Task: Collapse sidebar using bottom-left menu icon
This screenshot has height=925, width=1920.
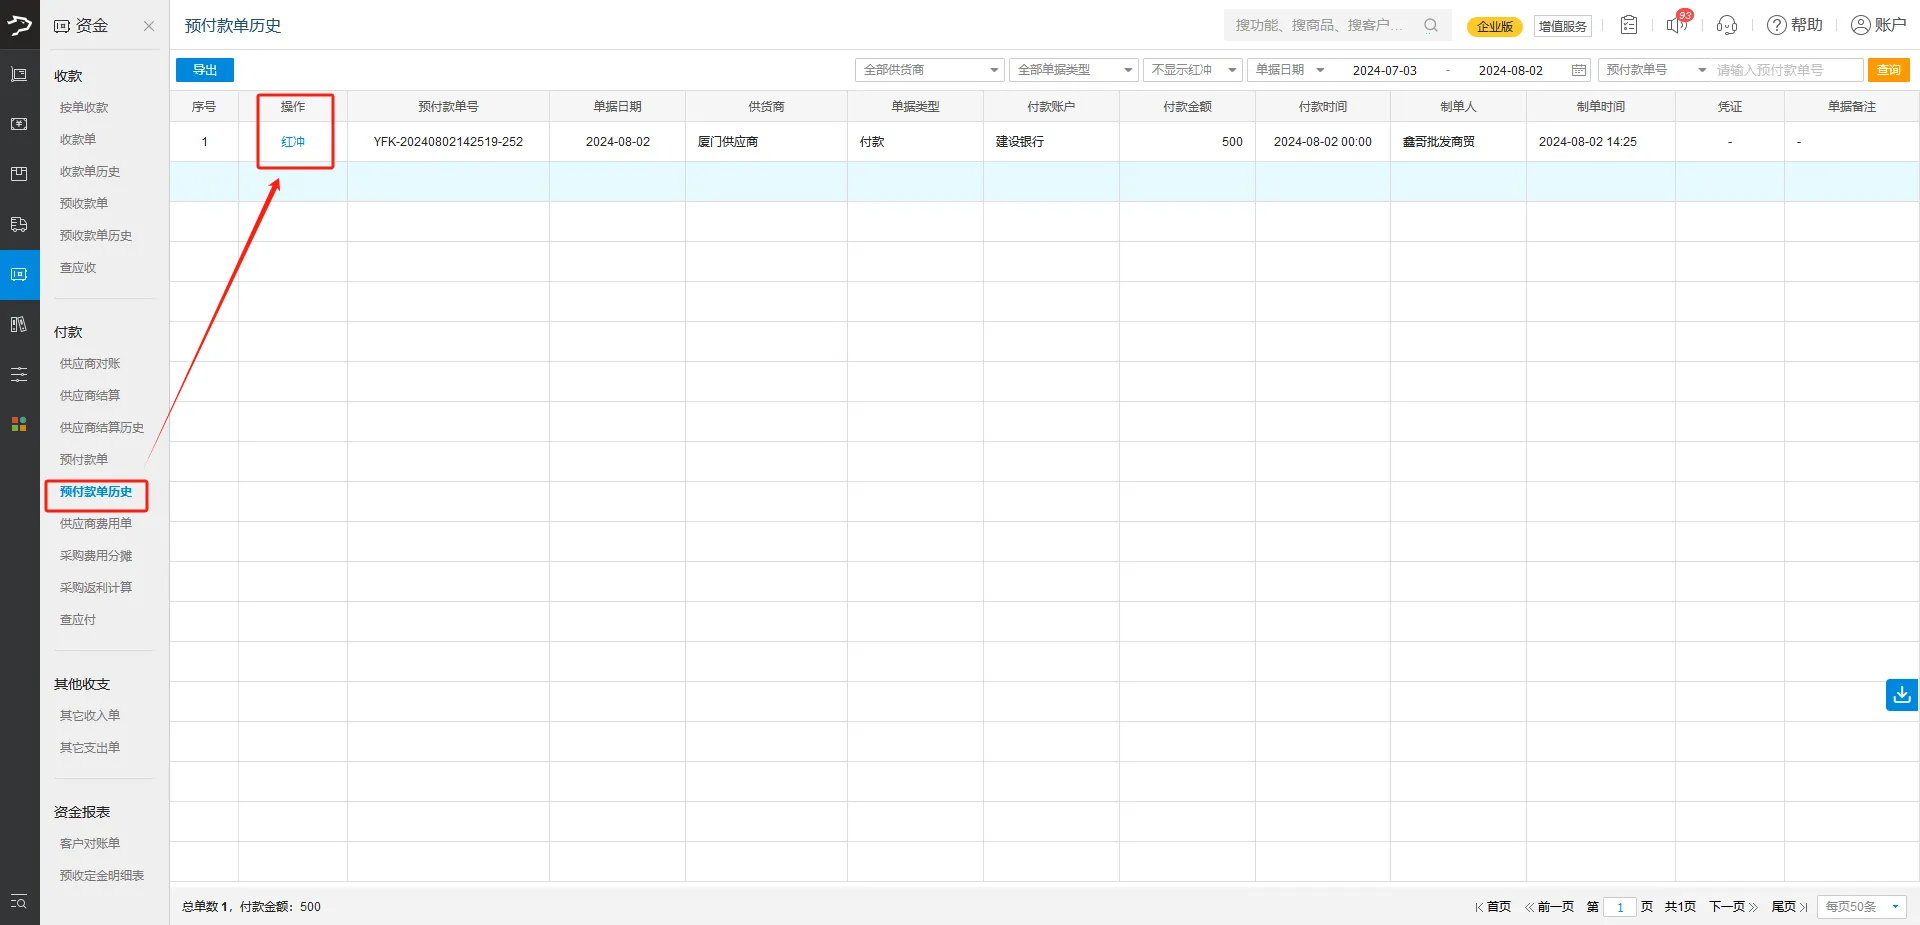Action: 19,901
